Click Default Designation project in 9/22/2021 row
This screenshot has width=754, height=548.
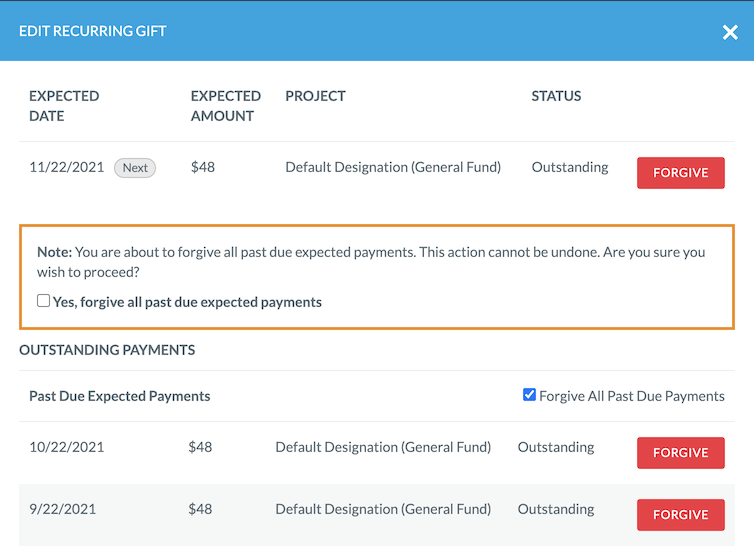pos(383,509)
